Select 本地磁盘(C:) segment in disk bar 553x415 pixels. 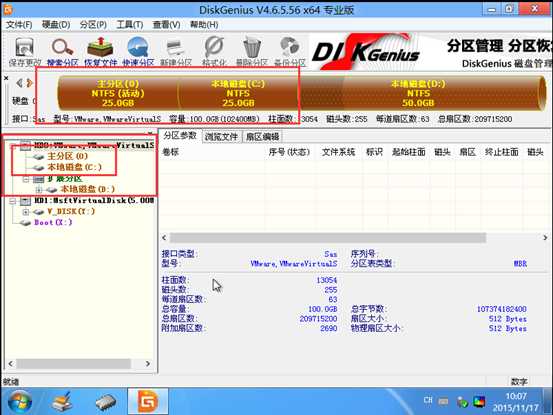[238, 93]
